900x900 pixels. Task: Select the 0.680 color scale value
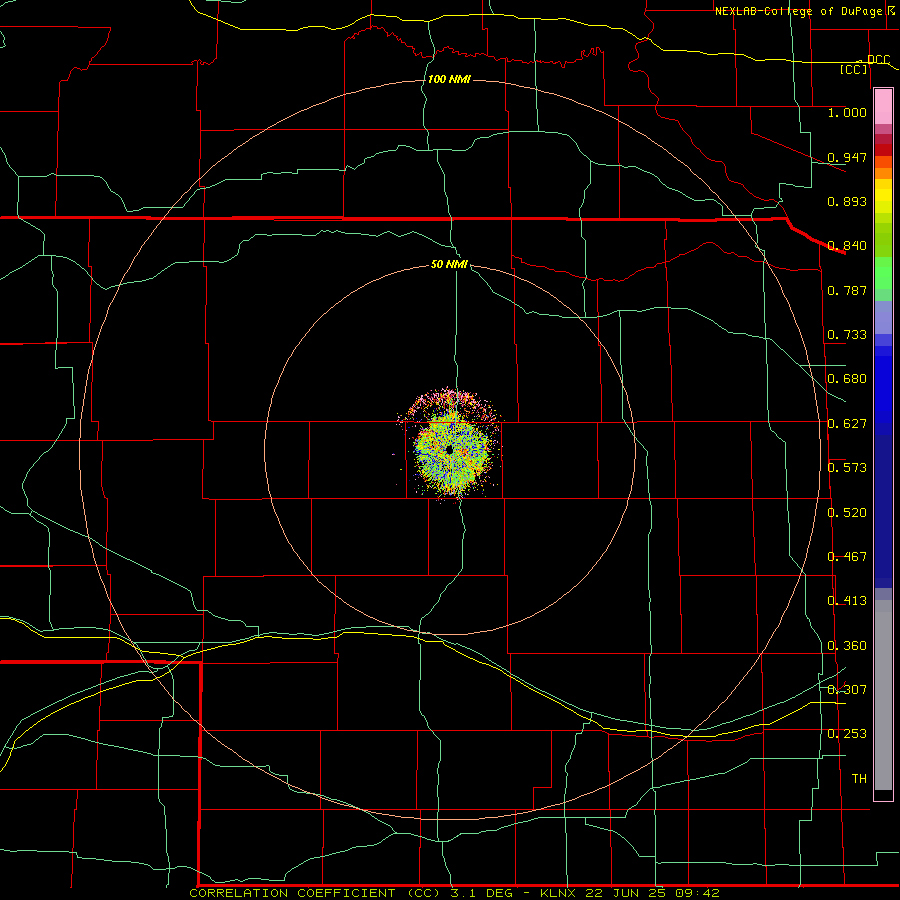847,379
